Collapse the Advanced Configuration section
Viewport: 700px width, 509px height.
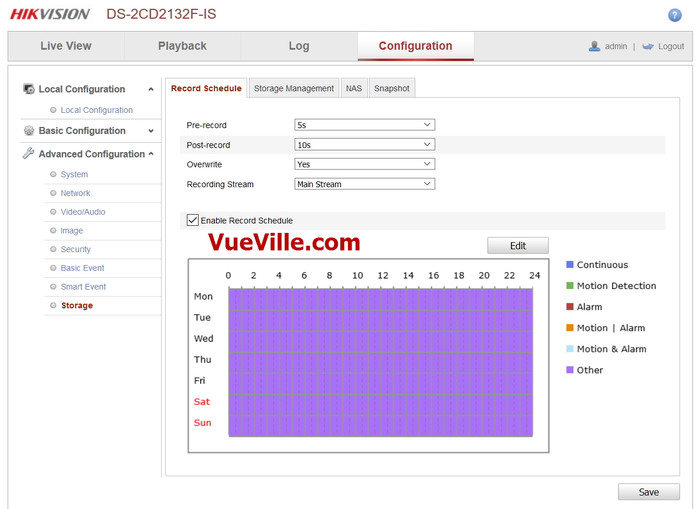pyautogui.click(x=151, y=154)
